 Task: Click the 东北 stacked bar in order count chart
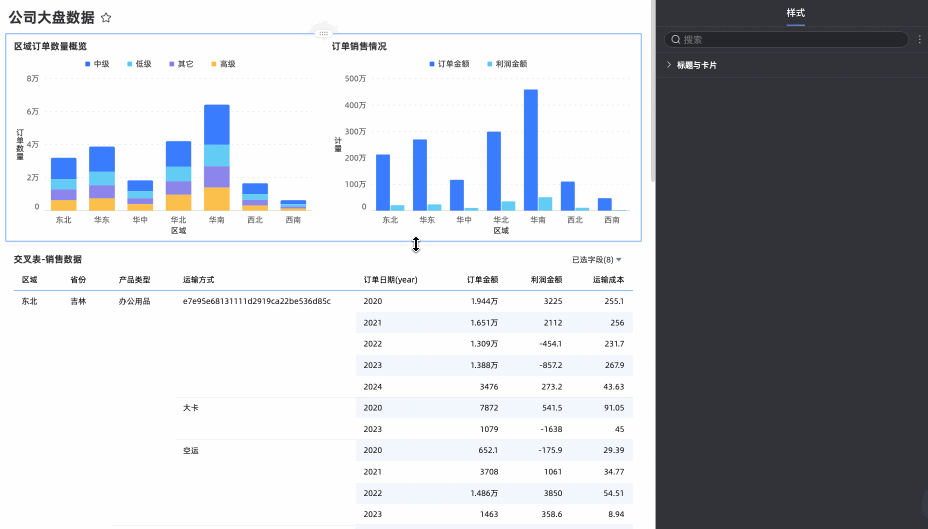pyautogui.click(x=63, y=184)
